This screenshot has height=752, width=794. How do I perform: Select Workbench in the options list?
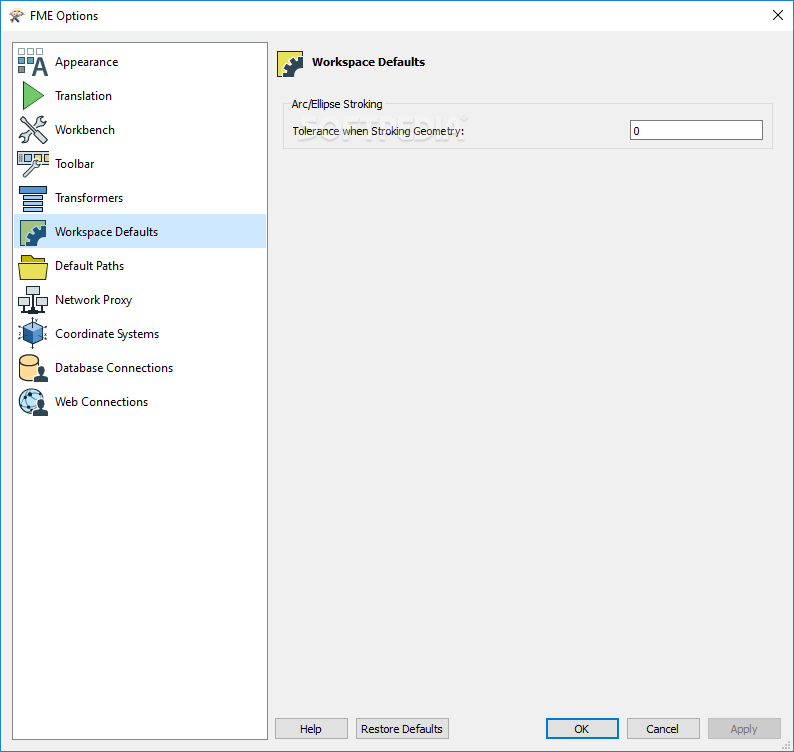(140, 130)
